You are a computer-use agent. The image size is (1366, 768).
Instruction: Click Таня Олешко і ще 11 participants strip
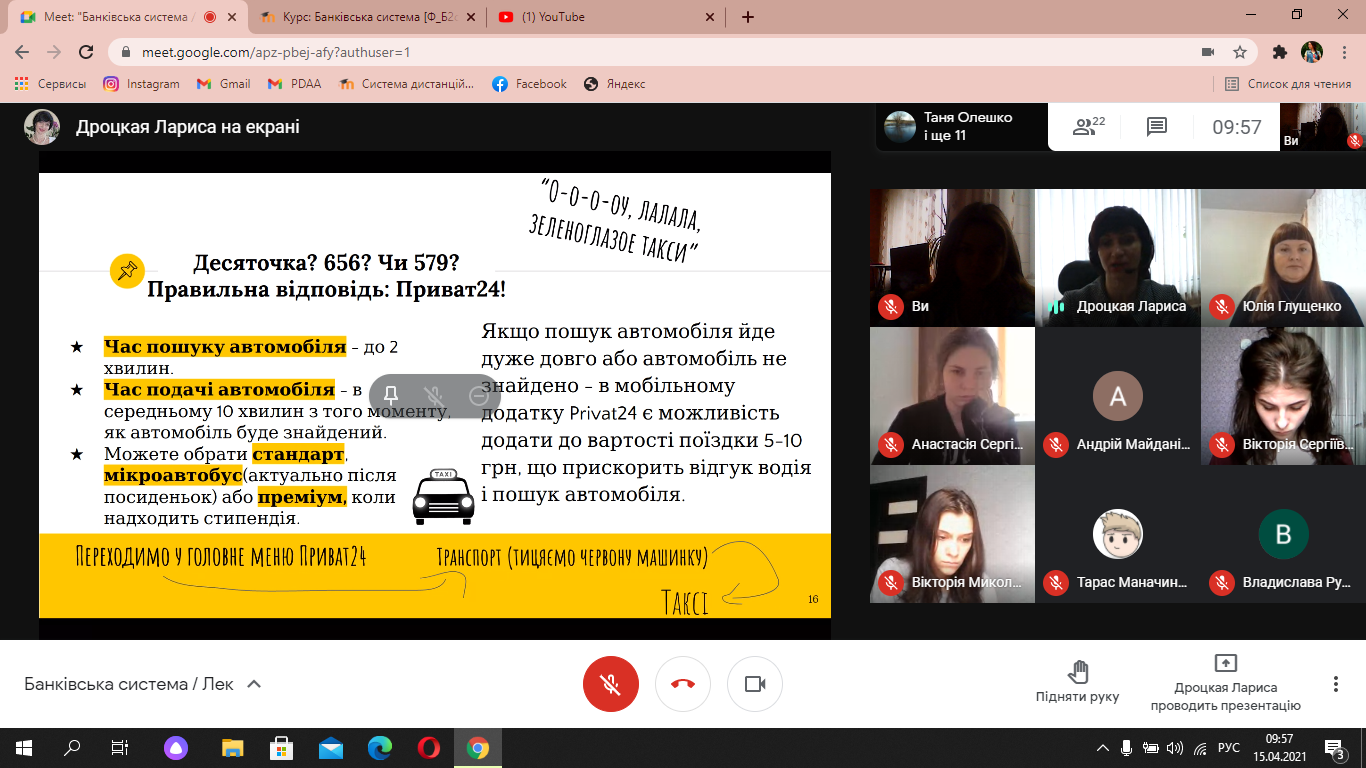pos(961,127)
